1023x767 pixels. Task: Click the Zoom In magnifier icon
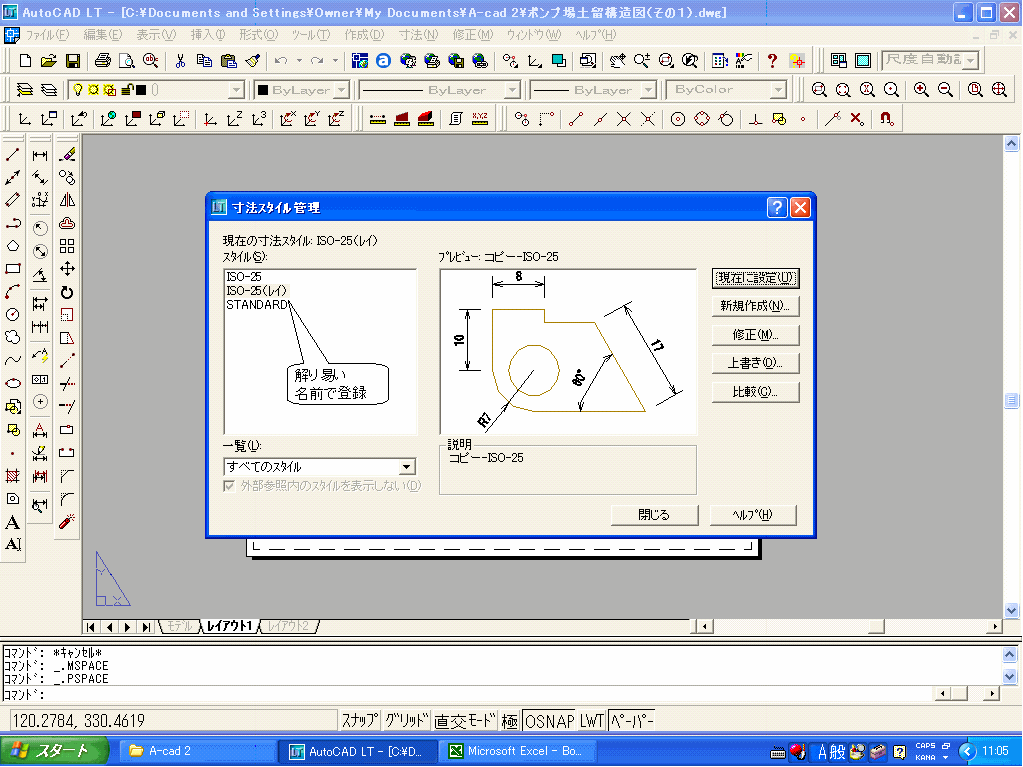pos(921,90)
